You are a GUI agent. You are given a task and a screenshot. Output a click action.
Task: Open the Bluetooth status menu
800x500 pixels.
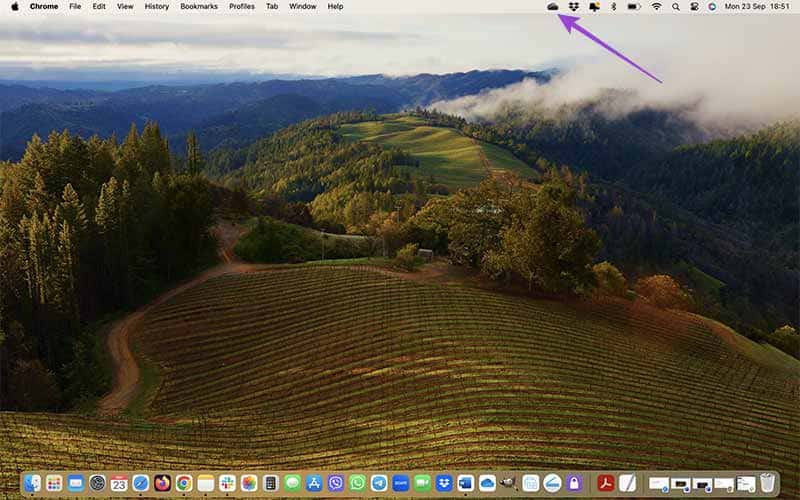pos(614,7)
